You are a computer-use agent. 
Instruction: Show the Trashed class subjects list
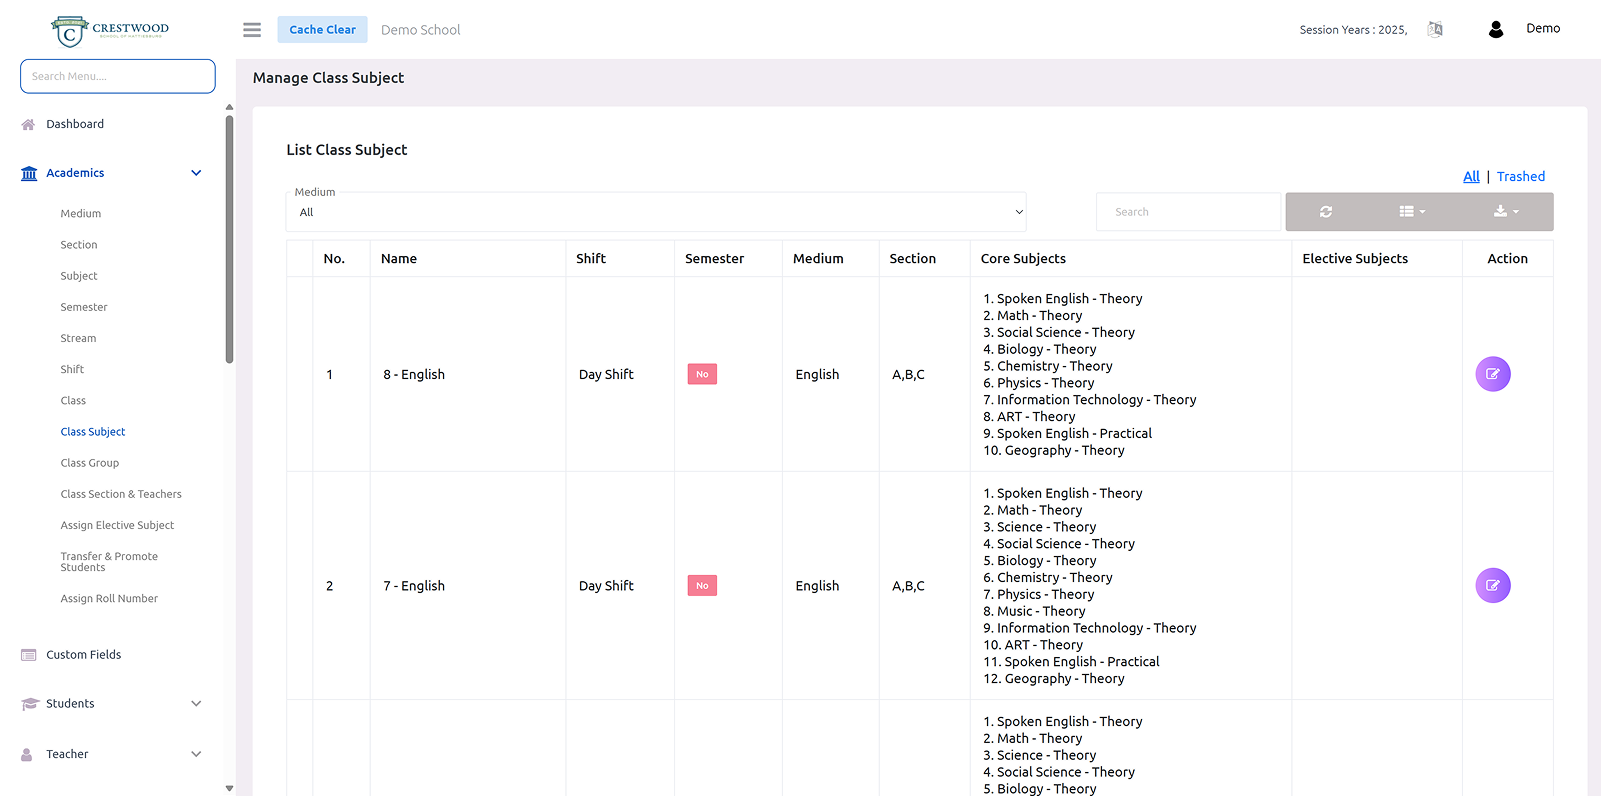(x=1520, y=177)
